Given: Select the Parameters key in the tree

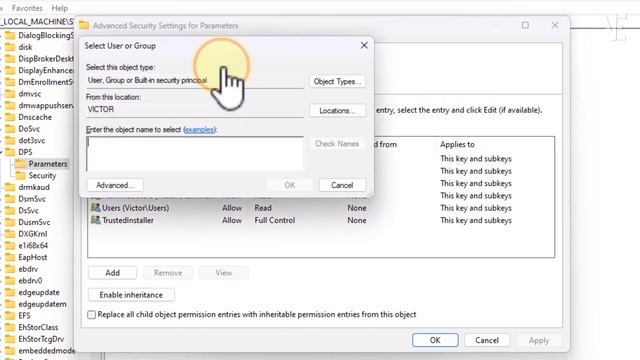Looking at the screenshot, I should (x=48, y=164).
